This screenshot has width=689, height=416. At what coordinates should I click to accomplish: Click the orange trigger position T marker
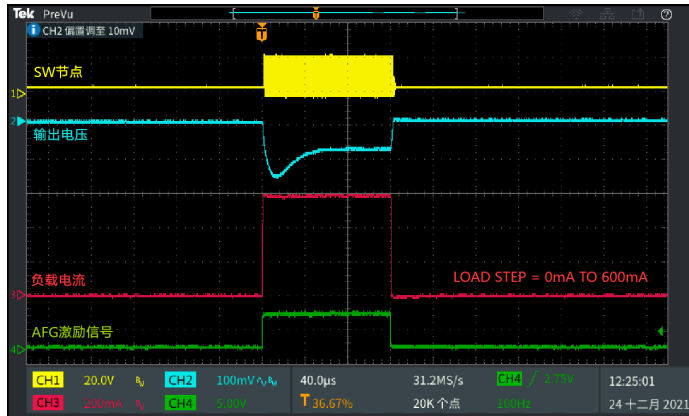[261, 33]
